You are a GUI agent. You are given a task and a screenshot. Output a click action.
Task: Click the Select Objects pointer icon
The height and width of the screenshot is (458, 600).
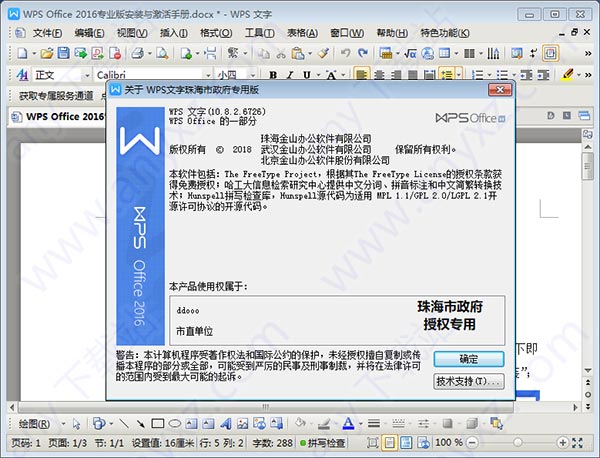(76, 424)
